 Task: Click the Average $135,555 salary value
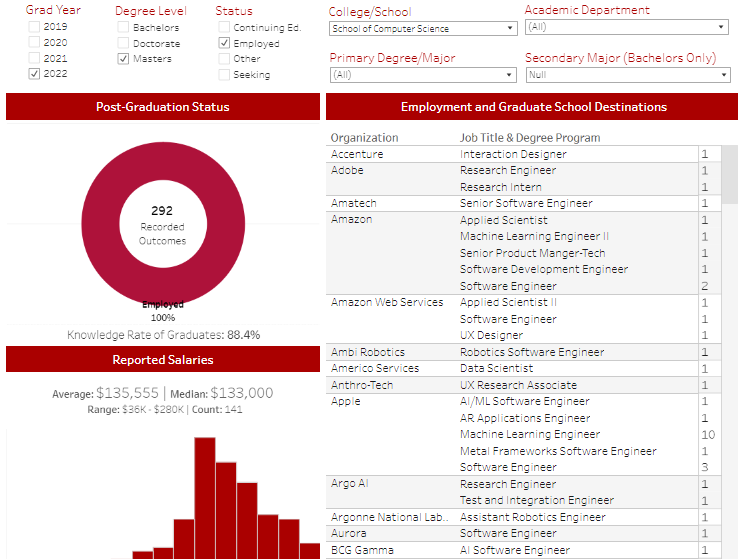click(x=127, y=393)
